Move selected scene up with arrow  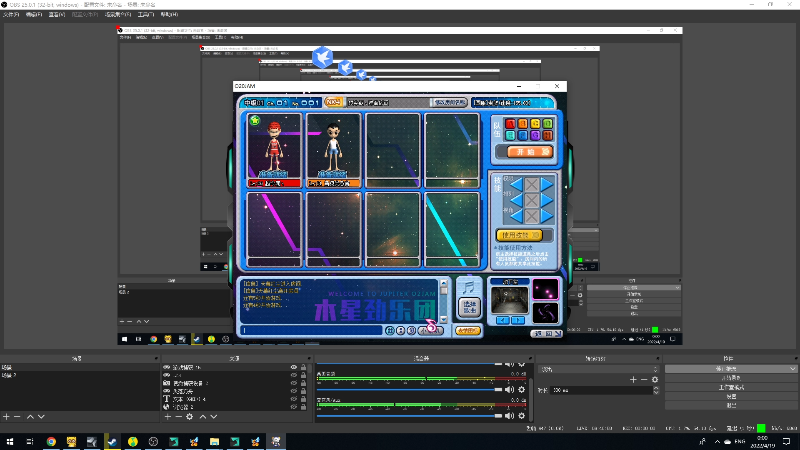[x=30, y=417]
